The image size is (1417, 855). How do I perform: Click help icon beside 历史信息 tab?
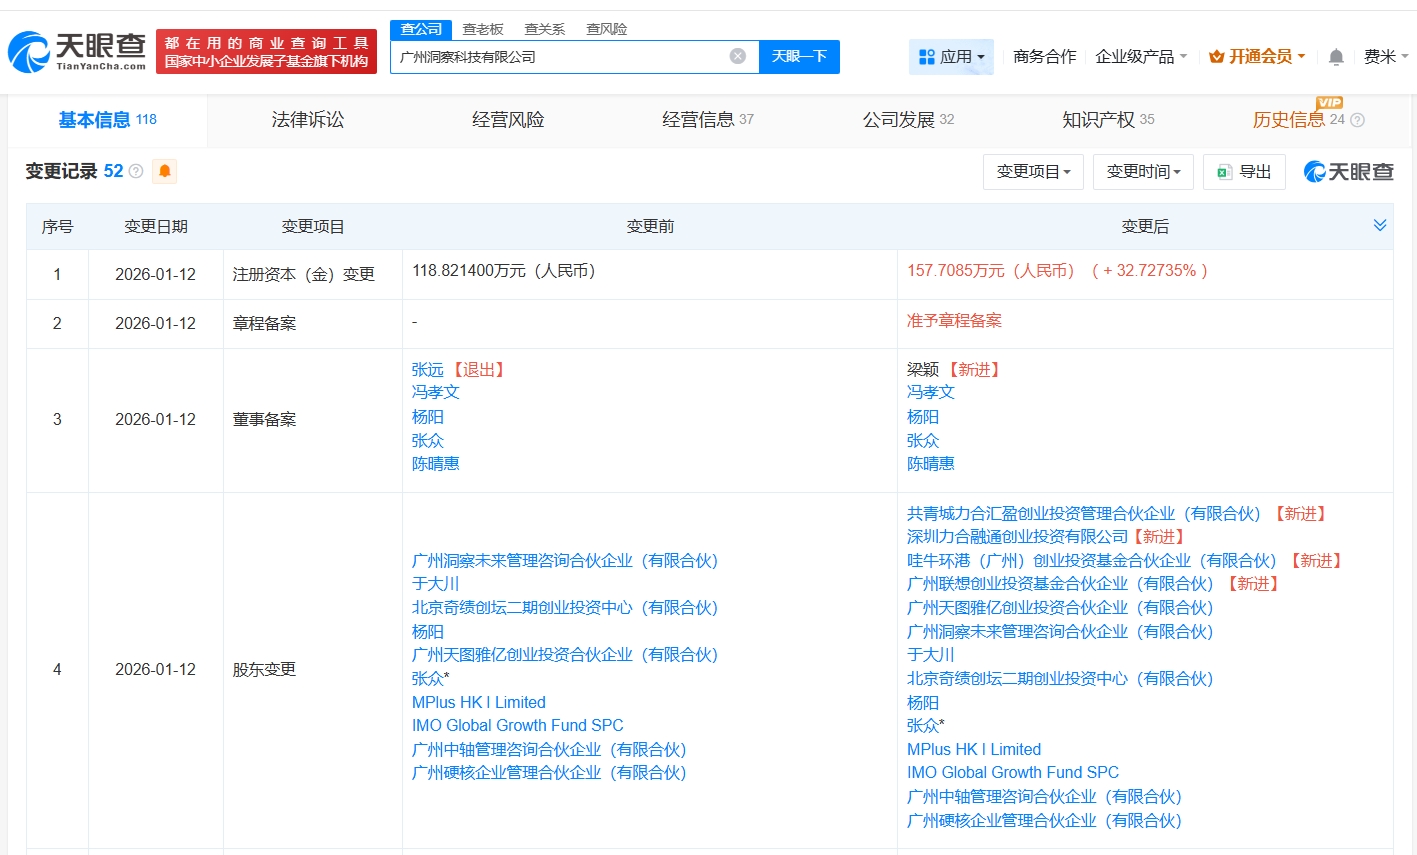1357,120
